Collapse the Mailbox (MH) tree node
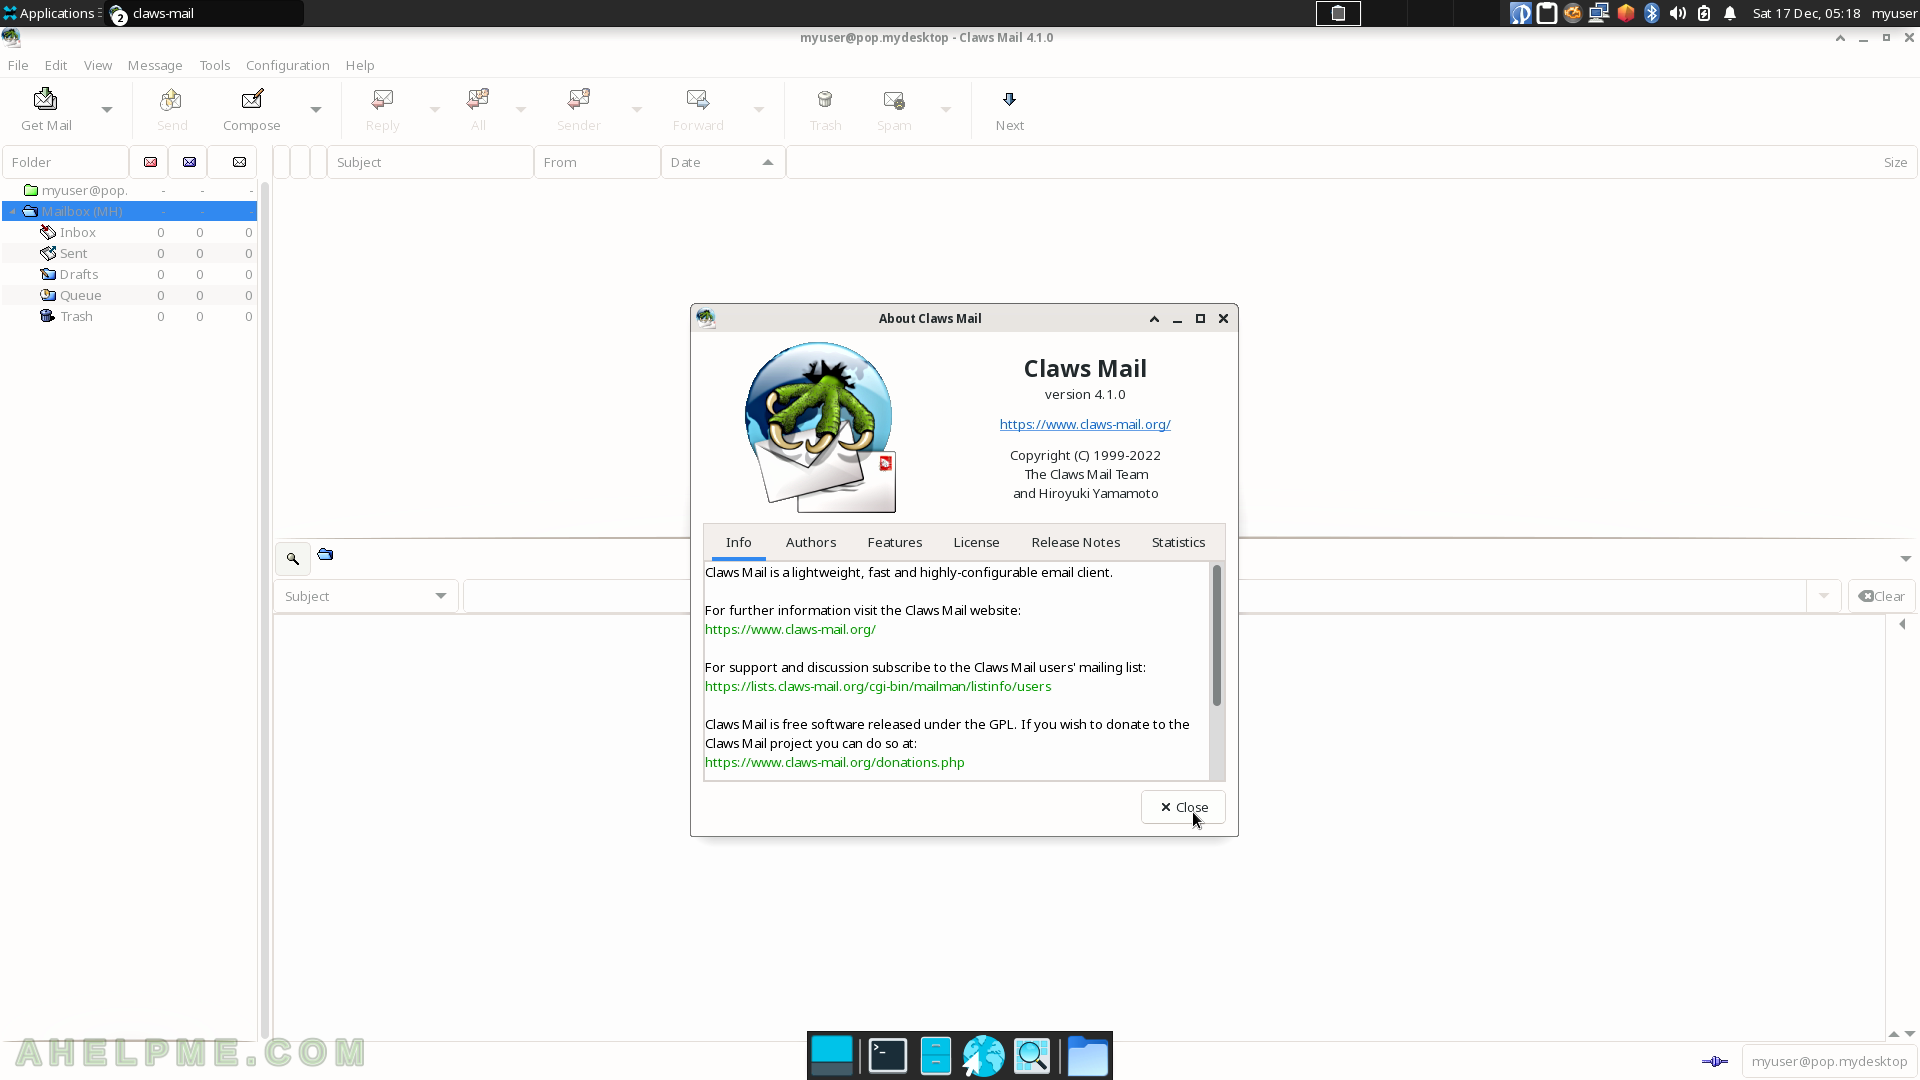1920x1080 pixels. pos(13,211)
